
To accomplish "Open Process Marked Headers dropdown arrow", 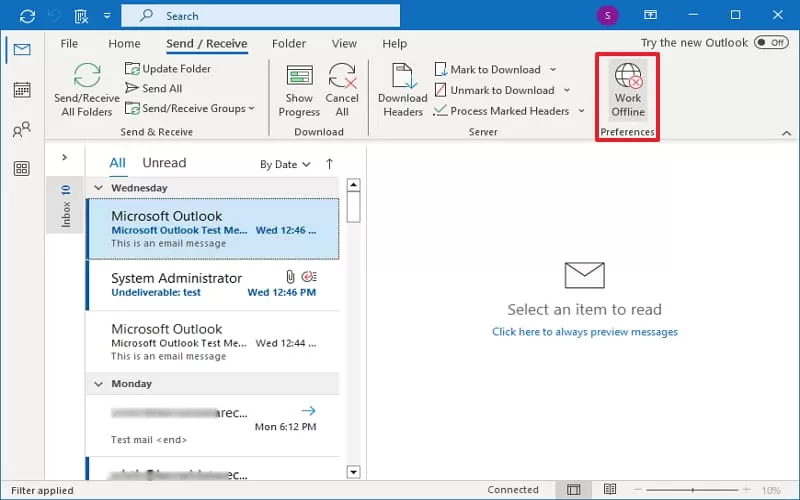I will [x=581, y=111].
